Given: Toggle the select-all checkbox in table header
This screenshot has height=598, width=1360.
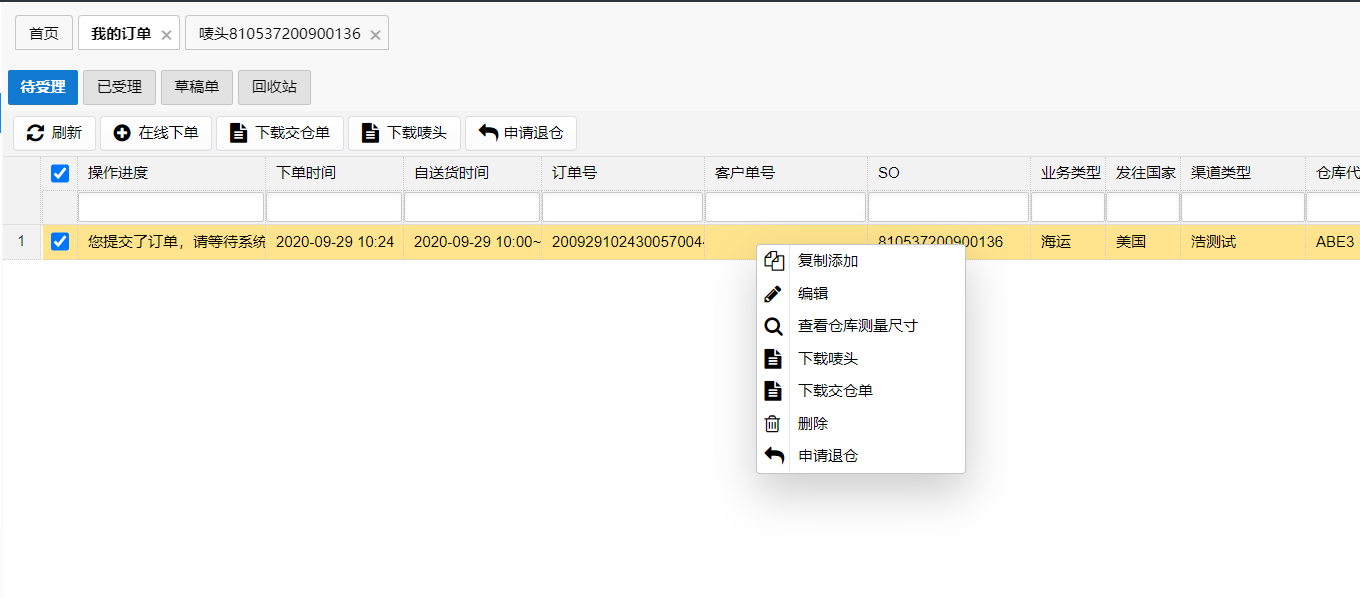Looking at the screenshot, I should [60, 173].
